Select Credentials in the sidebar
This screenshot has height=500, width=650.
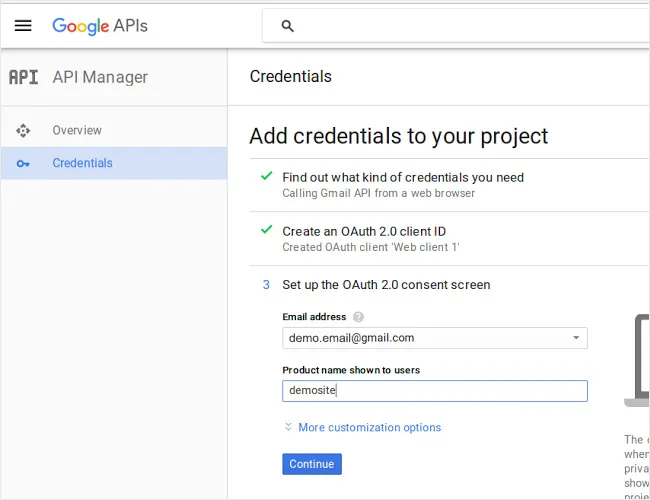pyautogui.click(x=82, y=163)
